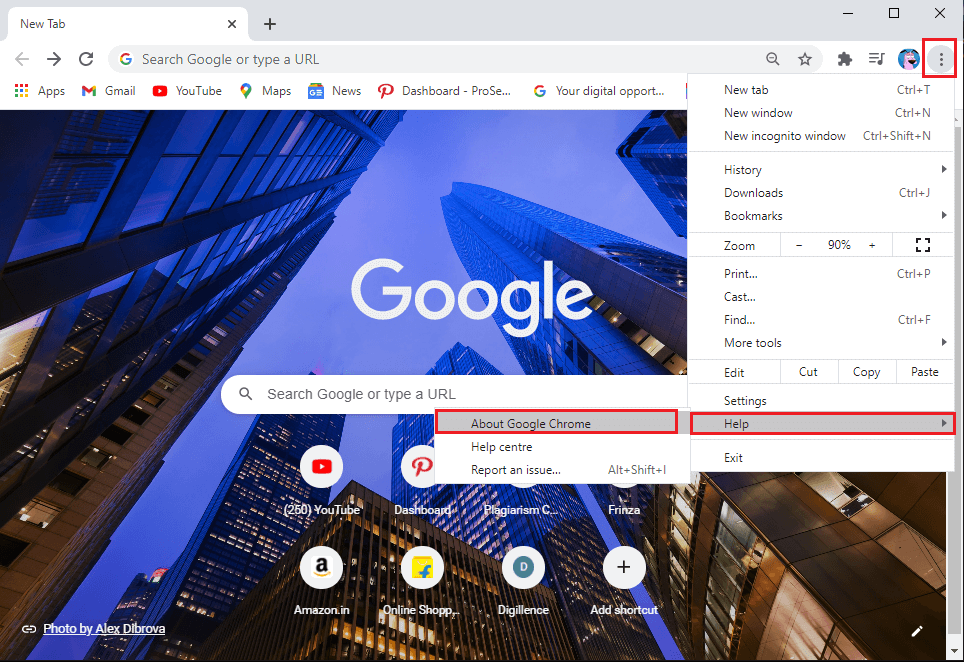This screenshot has height=662, width=964.
Task: Open the More tools submenu
Action: click(x=753, y=342)
